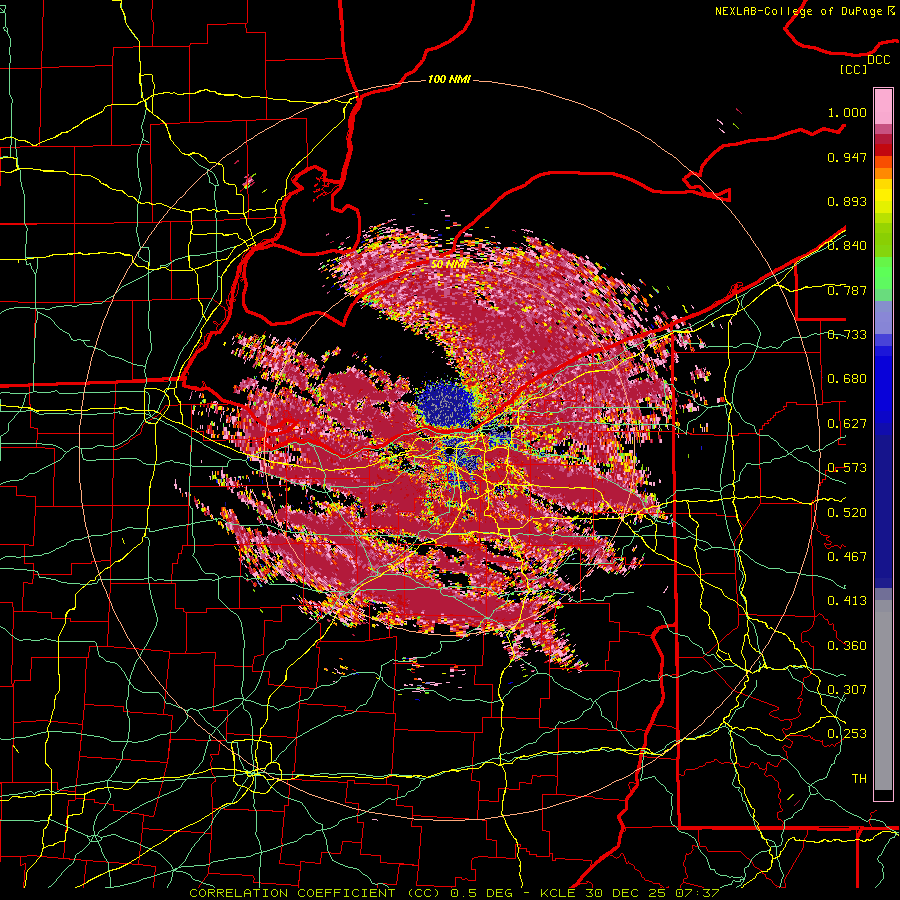The width and height of the screenshot is (900, 900).
Task: Click the 0.360 color scale value
Action: 847,646
